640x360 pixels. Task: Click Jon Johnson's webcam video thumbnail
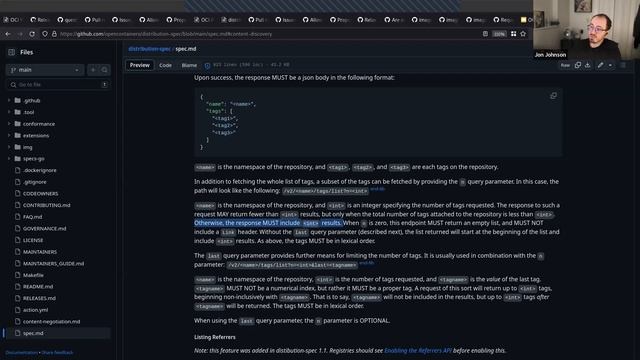[x=587, y=29]
